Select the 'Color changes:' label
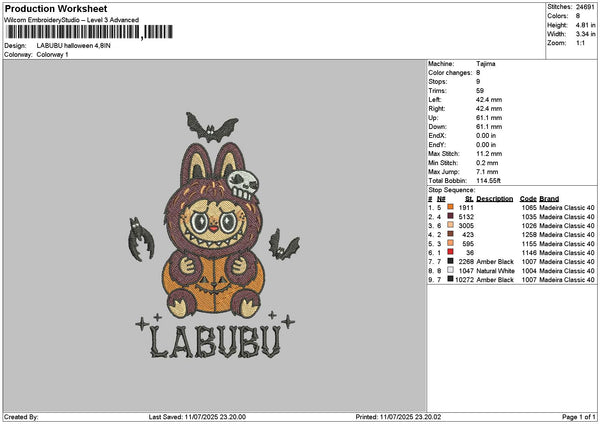This screenshot has height=424, width=600. click(450, 73)
